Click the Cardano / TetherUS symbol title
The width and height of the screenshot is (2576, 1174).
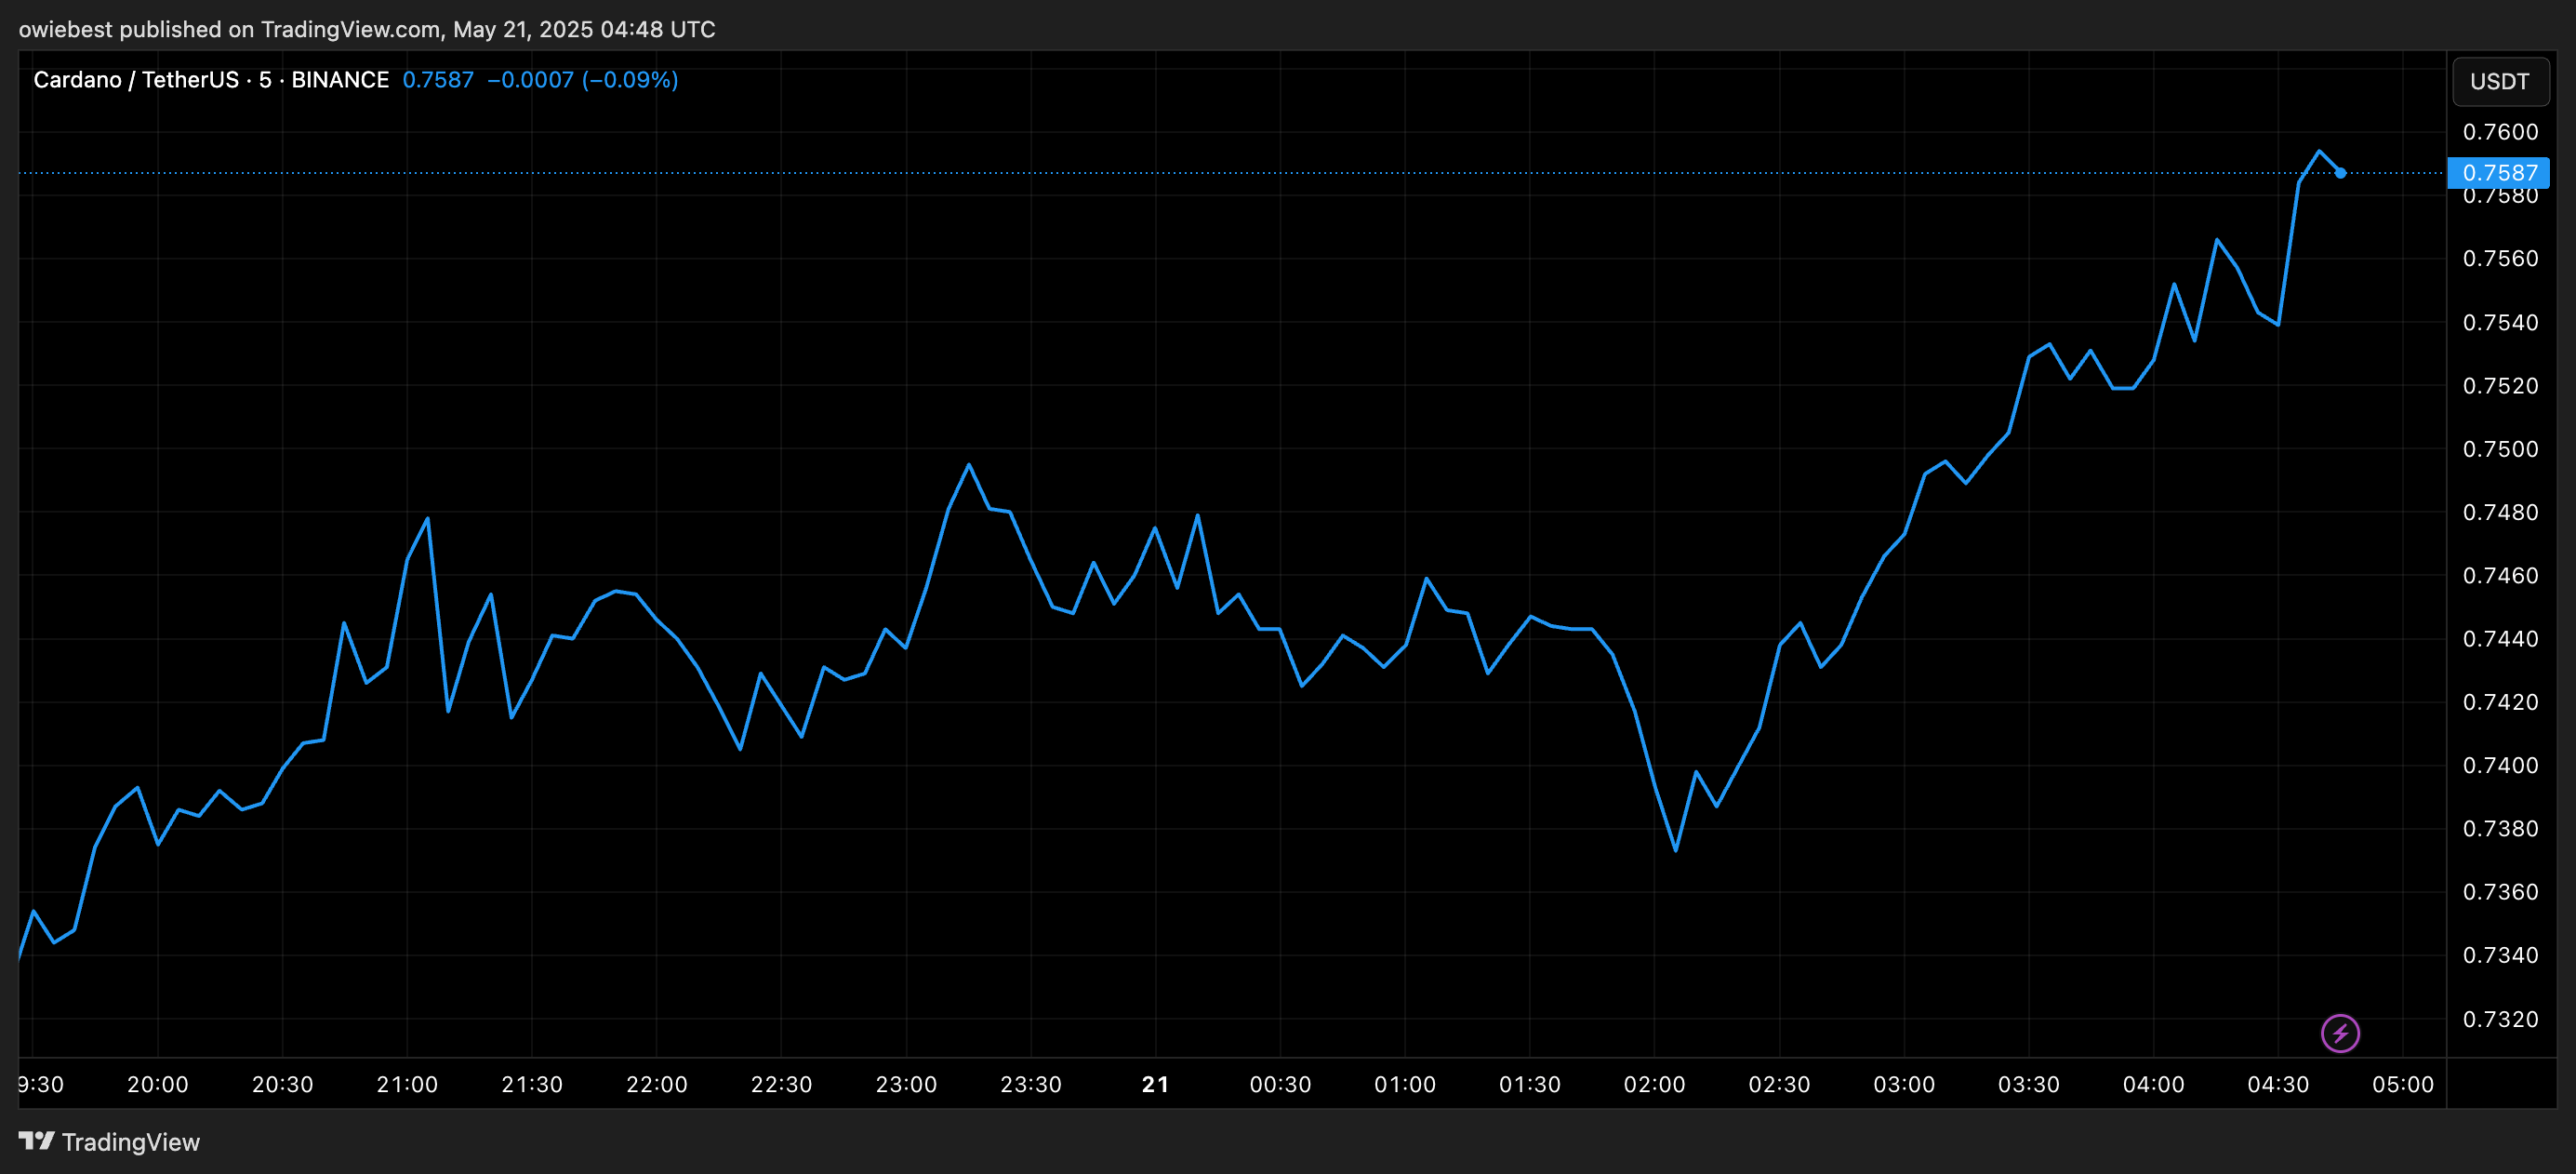(136, 80)
